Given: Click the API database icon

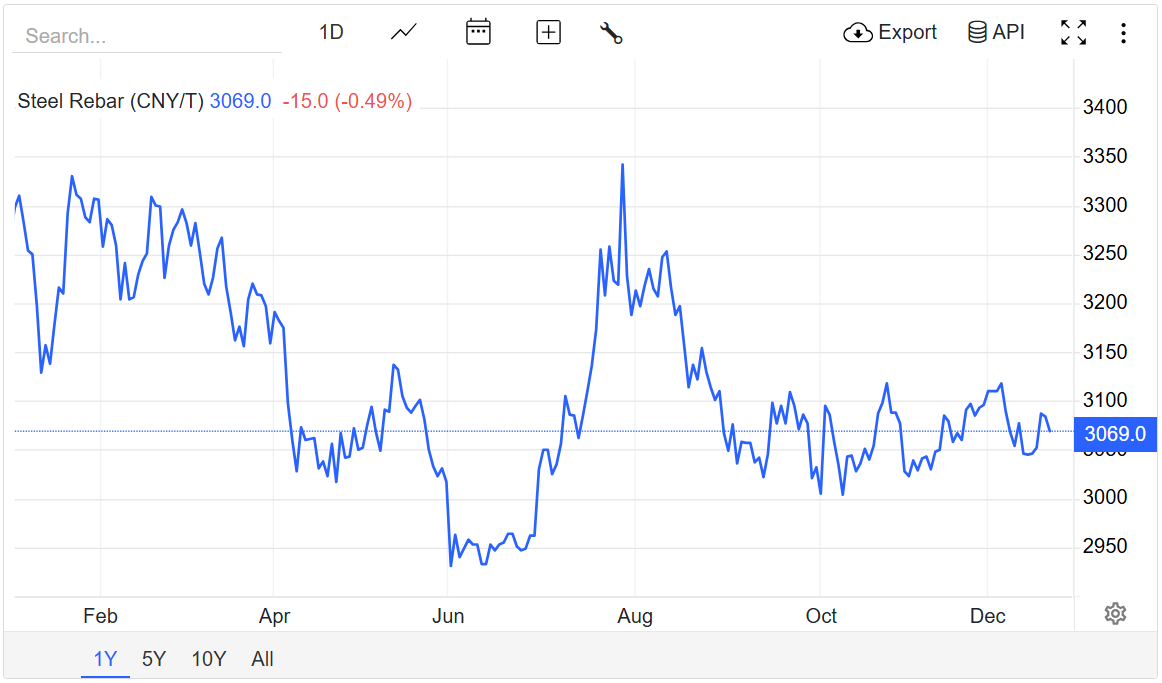Looking at the screenshot, I should (977, 33).
